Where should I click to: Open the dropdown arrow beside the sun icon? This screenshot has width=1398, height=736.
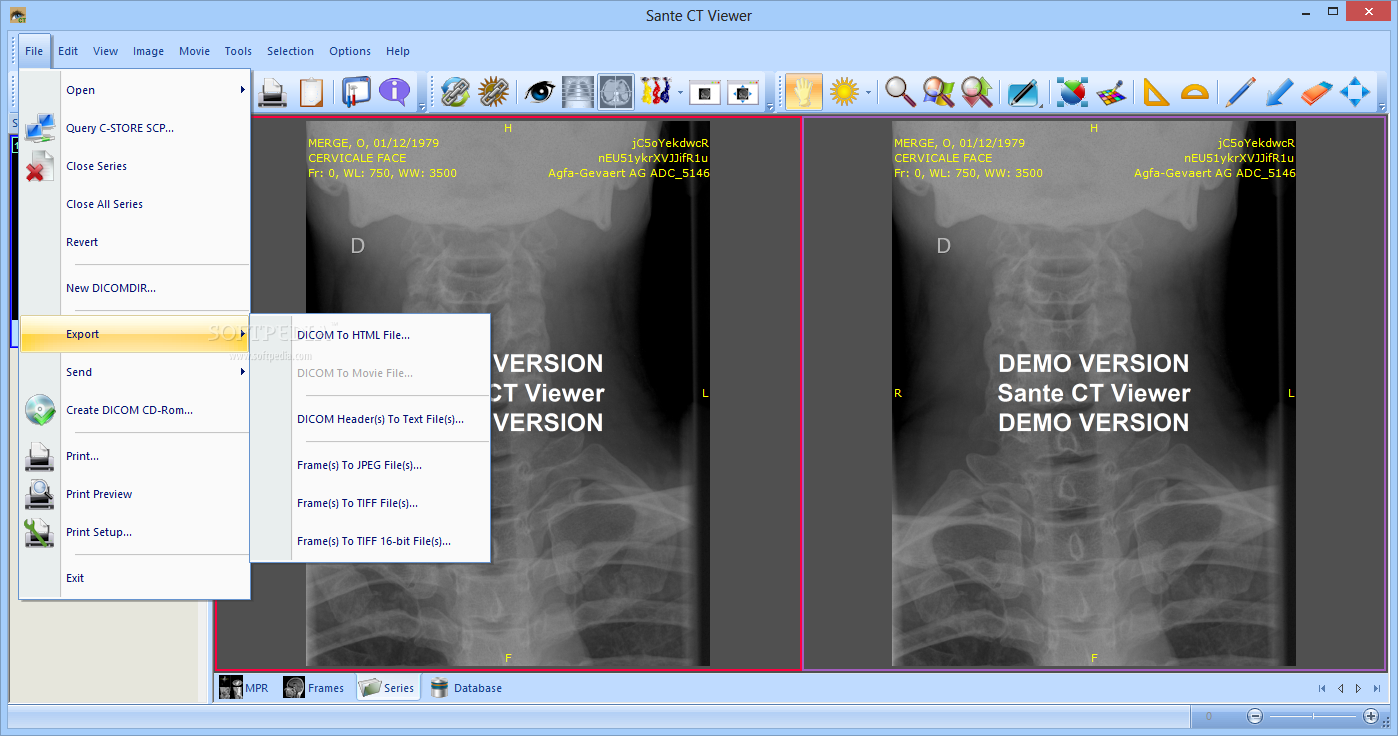pyautogui.click(x=869, y=93)
